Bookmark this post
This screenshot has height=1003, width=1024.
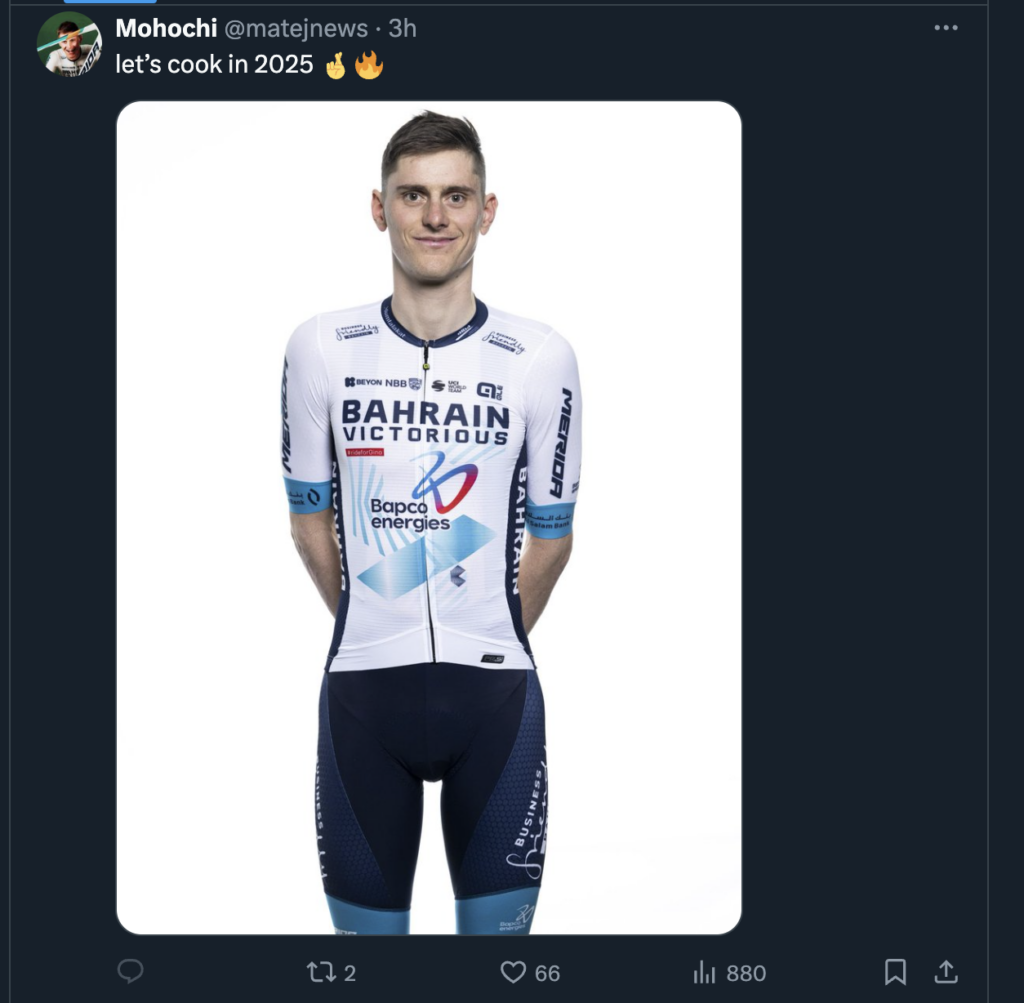click(x=895, y=972)
